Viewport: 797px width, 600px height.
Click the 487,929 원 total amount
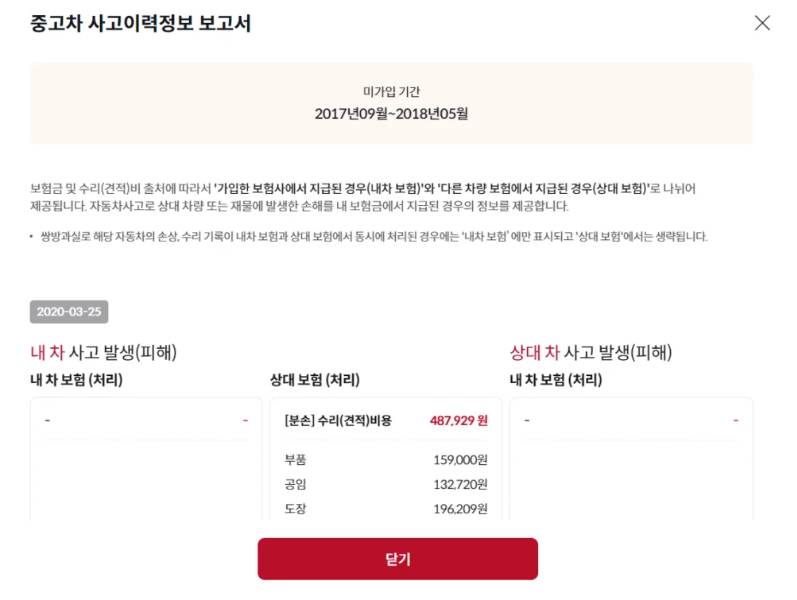(x=458, y=421)
